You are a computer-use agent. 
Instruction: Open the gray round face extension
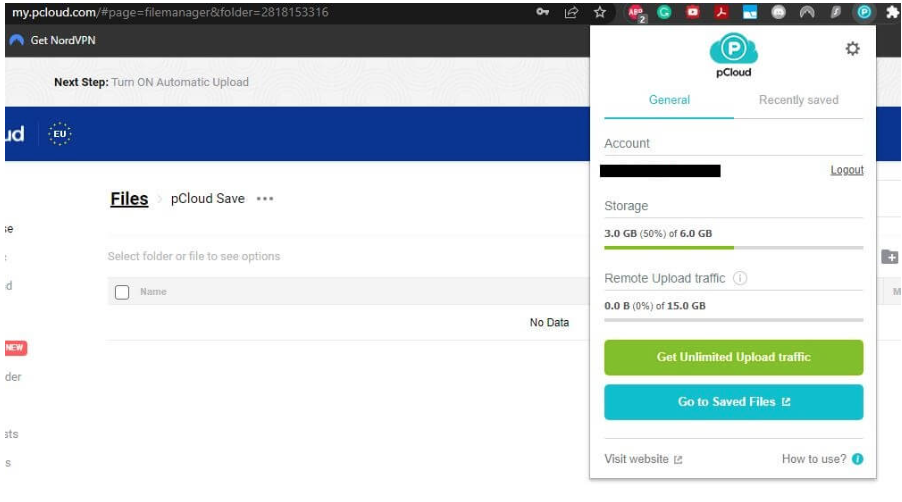point(778,12)
